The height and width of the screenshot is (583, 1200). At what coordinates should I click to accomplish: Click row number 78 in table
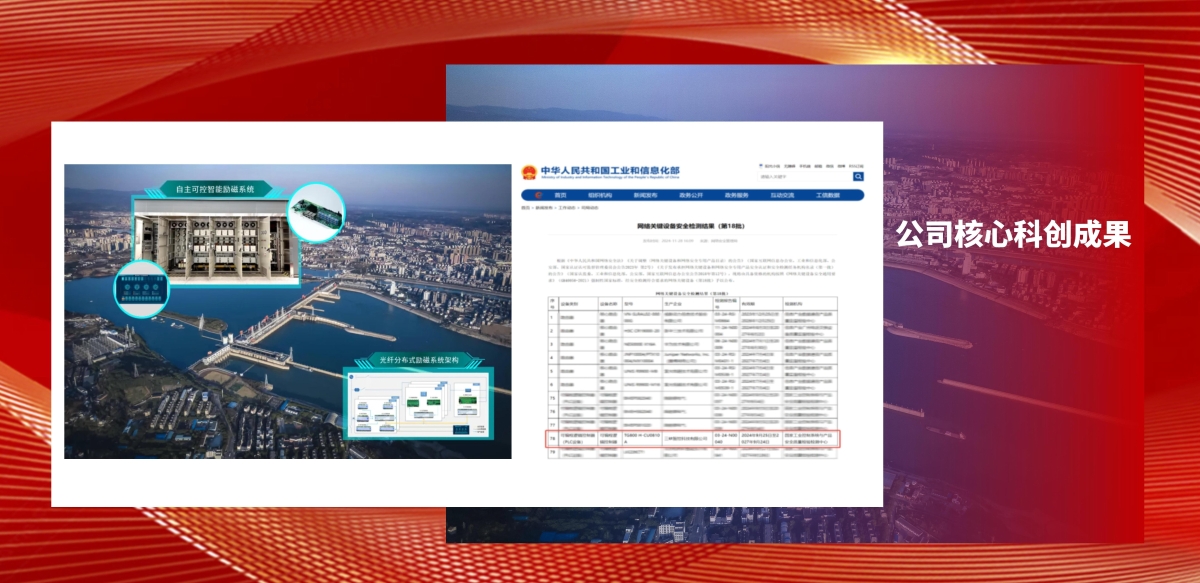point(552,438)
